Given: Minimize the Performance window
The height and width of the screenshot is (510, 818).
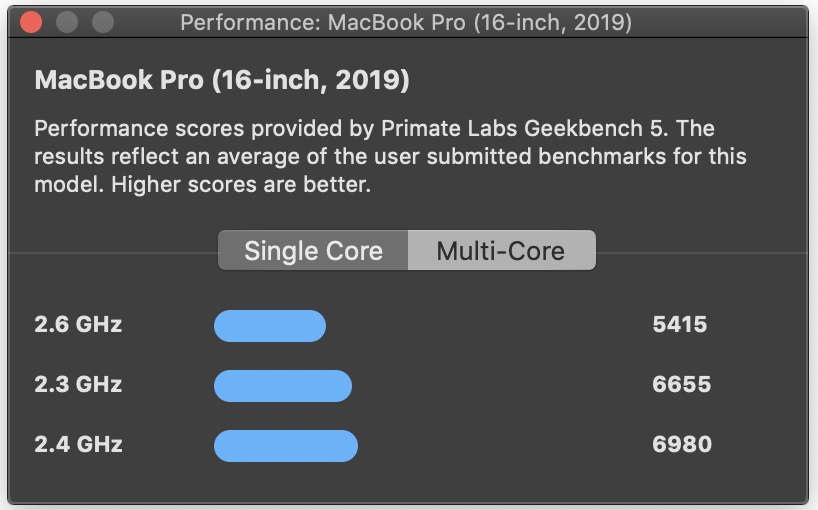Looking at the screenshot, I should click(x=66, y=22).
